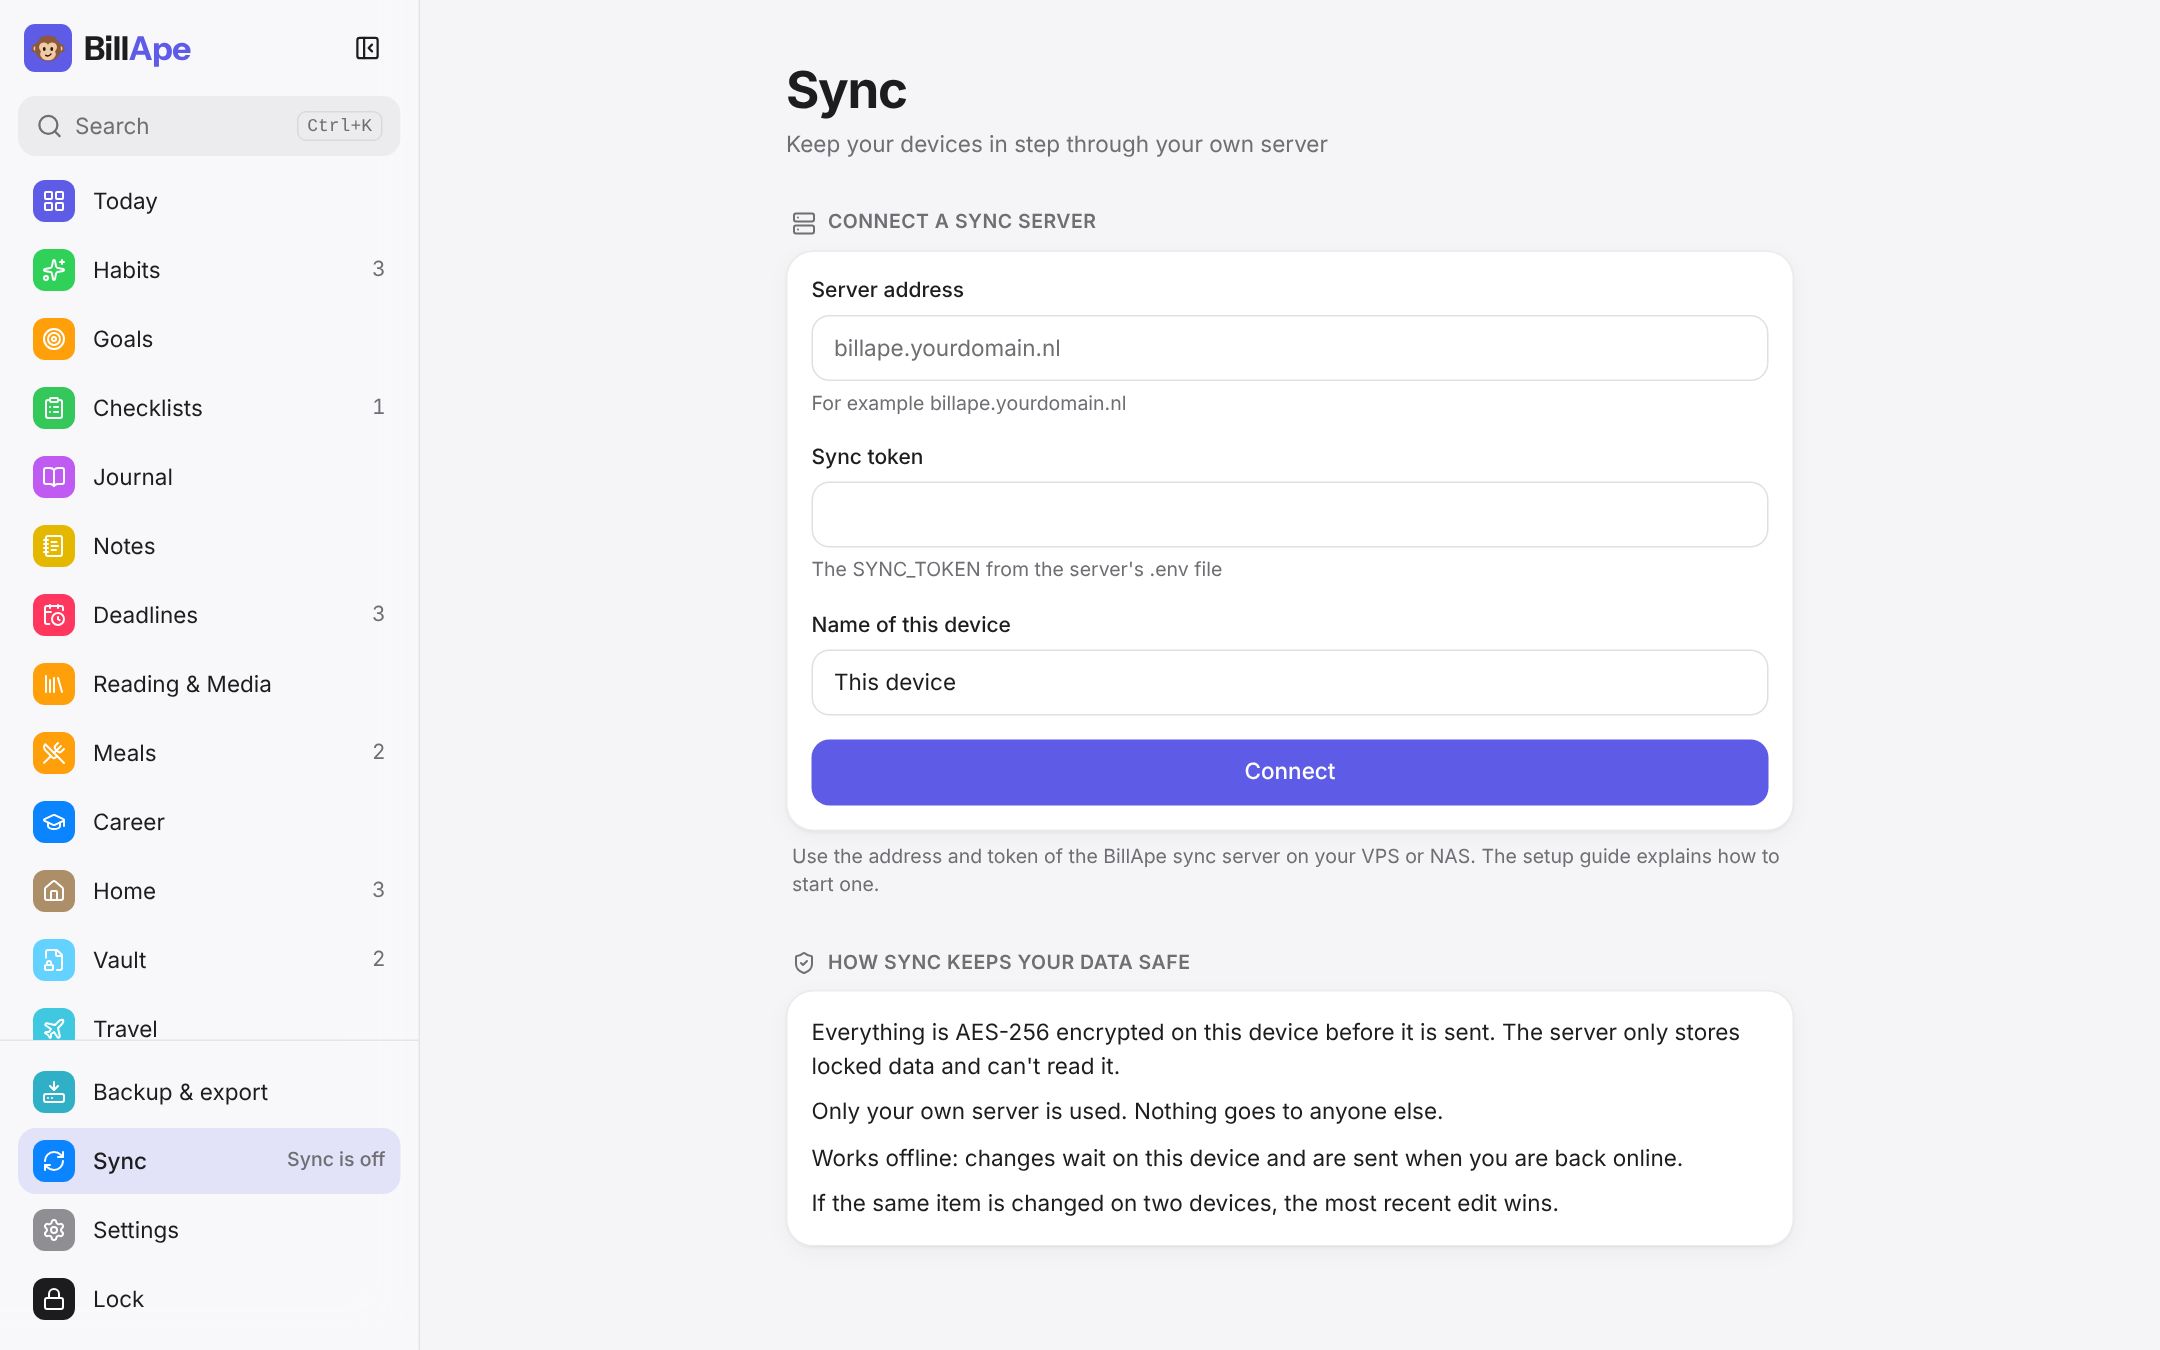Click the Vault count badge 2
The height and width of the screenshot is (1350, 2160).
coord(378,959)
